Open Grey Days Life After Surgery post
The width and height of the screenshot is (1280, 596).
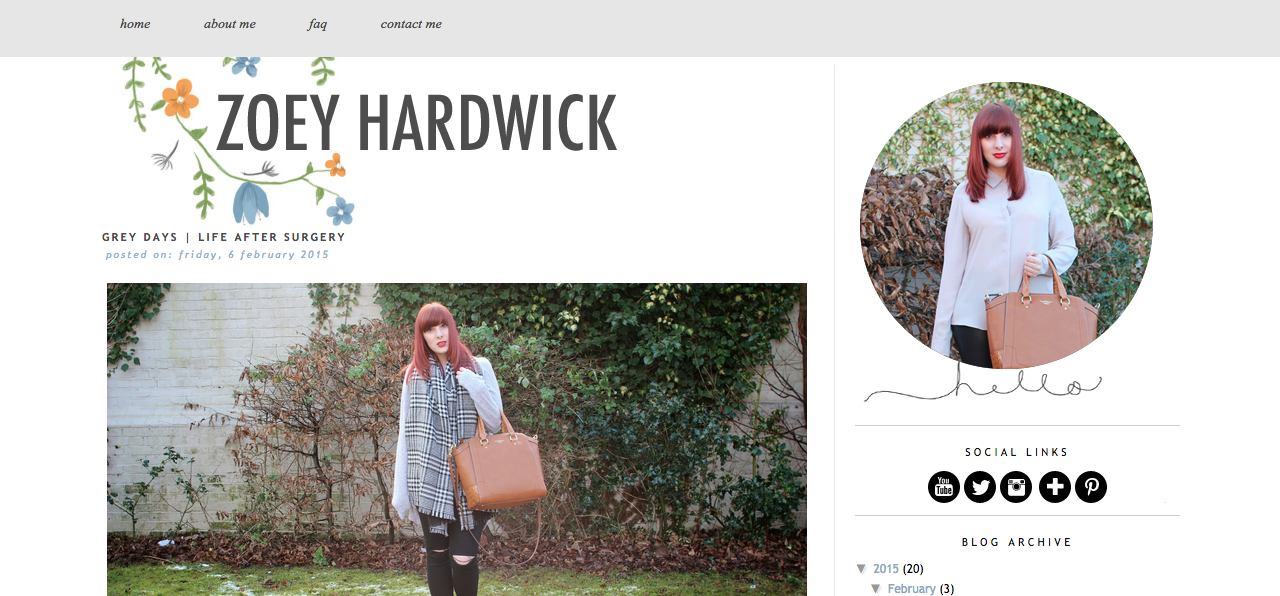224,237
